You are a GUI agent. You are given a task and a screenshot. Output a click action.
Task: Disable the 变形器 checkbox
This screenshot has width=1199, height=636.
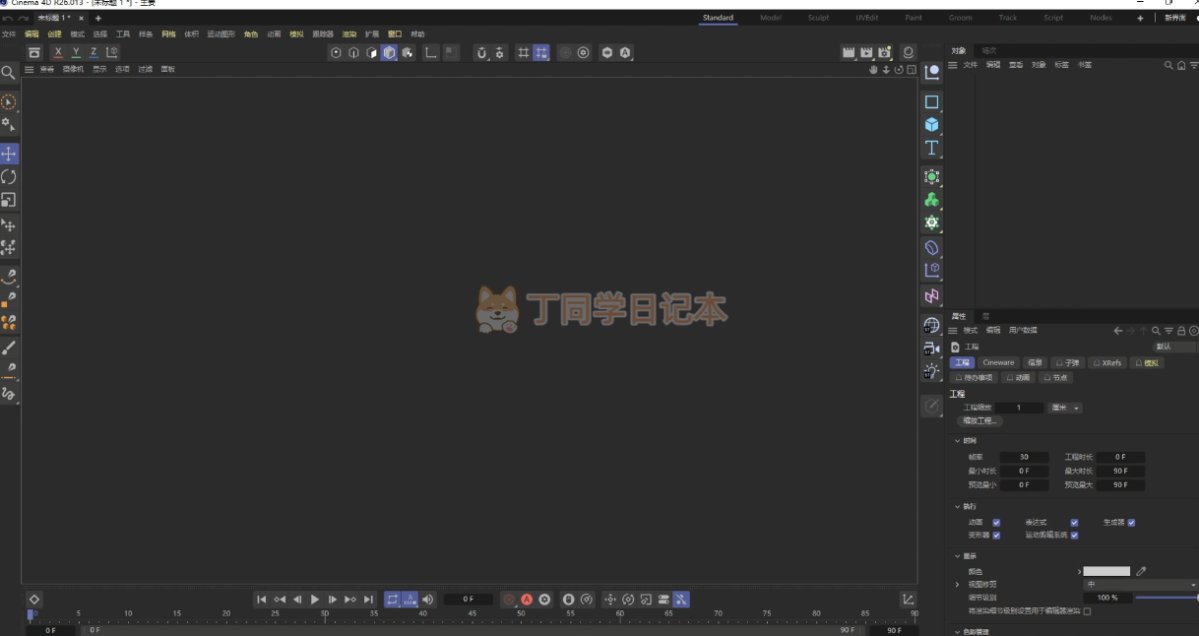pyautogui.click(x=996, y=535)
